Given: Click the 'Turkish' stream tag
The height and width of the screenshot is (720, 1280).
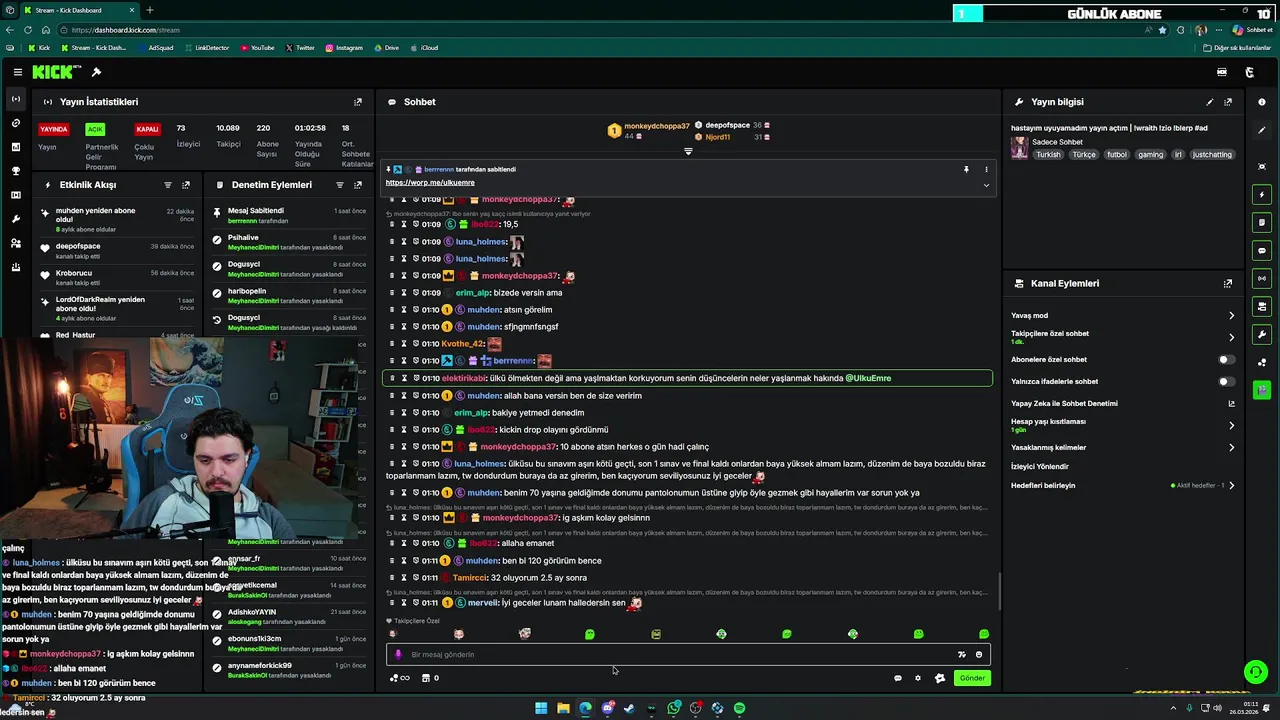Looking at the screenshot, I should tap(1048, 155).
